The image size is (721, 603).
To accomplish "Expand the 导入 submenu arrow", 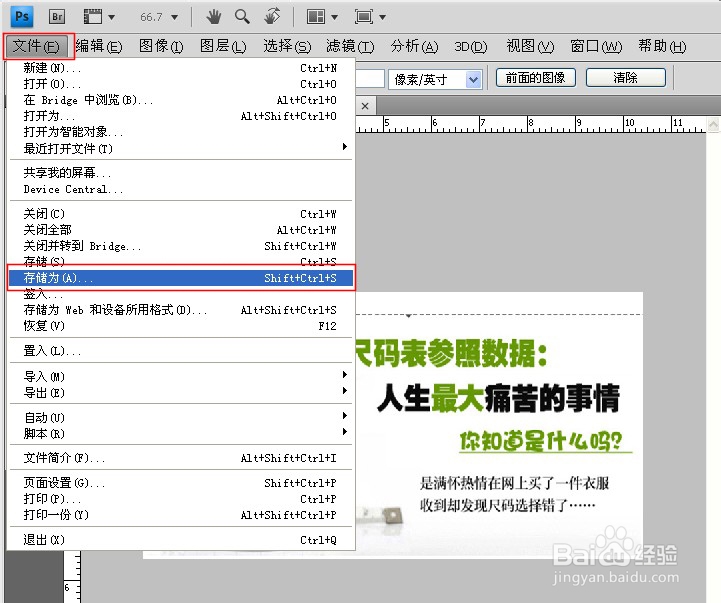I will (344, 375).
